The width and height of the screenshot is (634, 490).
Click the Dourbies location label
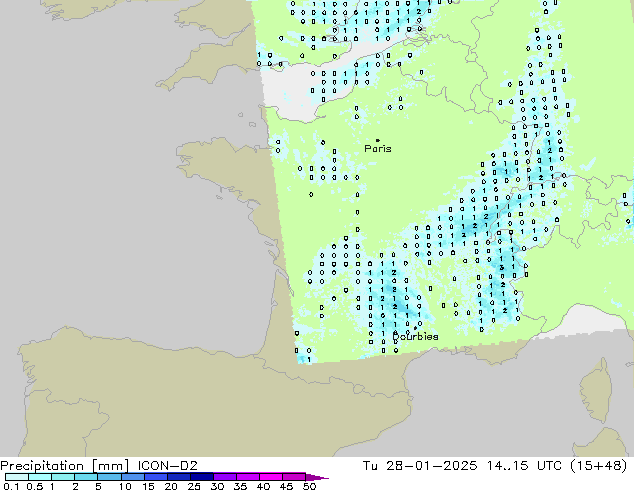[x=415, y=336]
